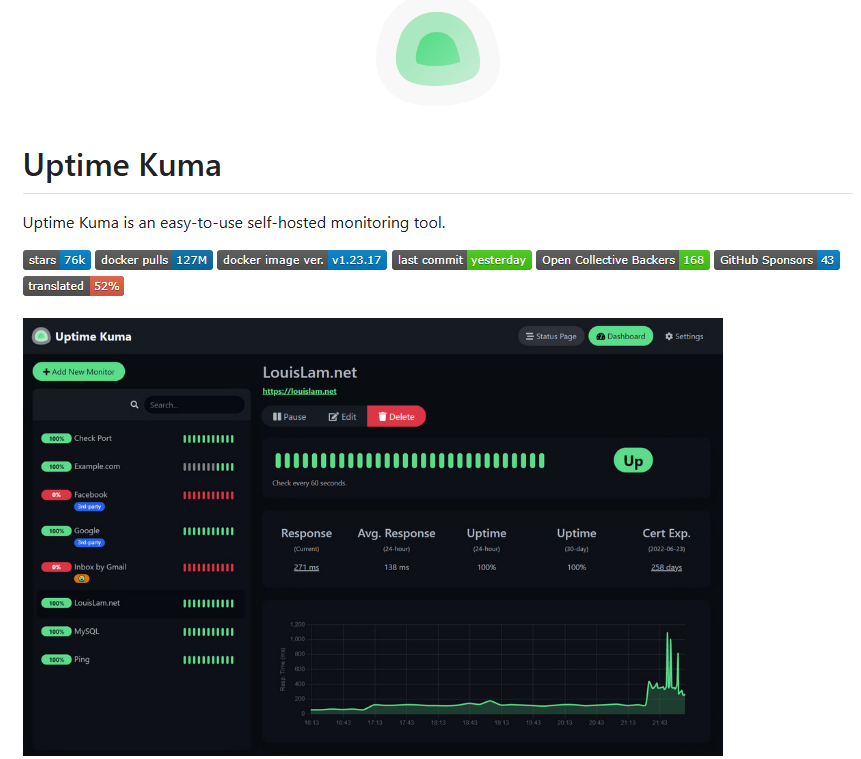Click the Kuma logo icon in dashboard header
This screenshot has height=759, width=861.
coord(41,336)
